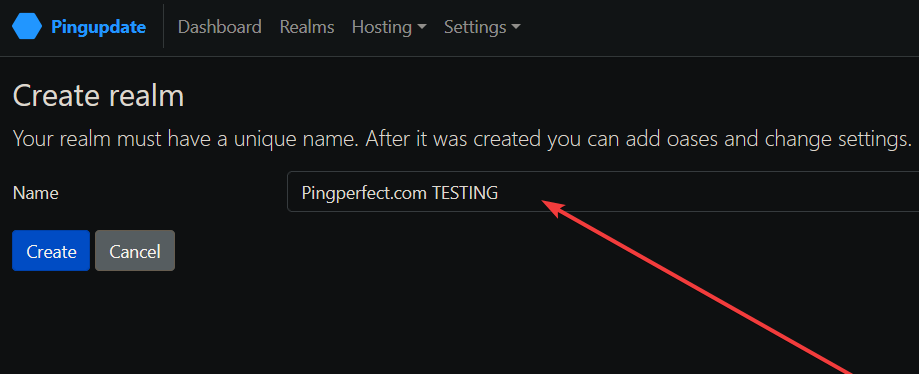Click the vertical divider beside Pingupdate brand
This screenshot has width=919, height=374.
click(x=164, y=26)
